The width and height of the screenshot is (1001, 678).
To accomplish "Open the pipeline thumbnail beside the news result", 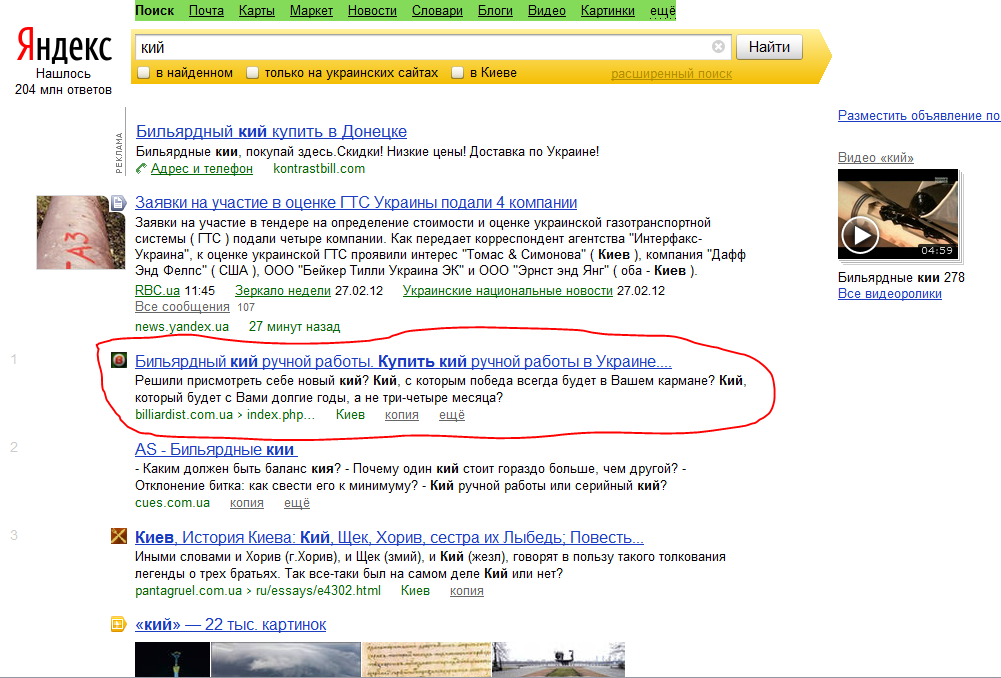I will (x=80, y=232).
